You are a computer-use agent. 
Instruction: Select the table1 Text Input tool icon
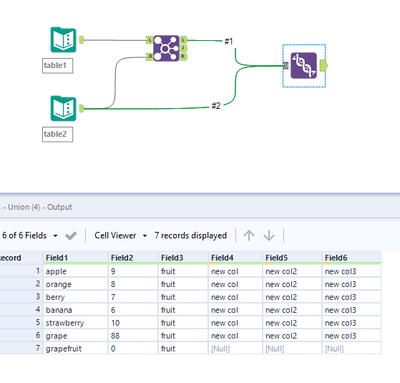(x=63, y=40)
